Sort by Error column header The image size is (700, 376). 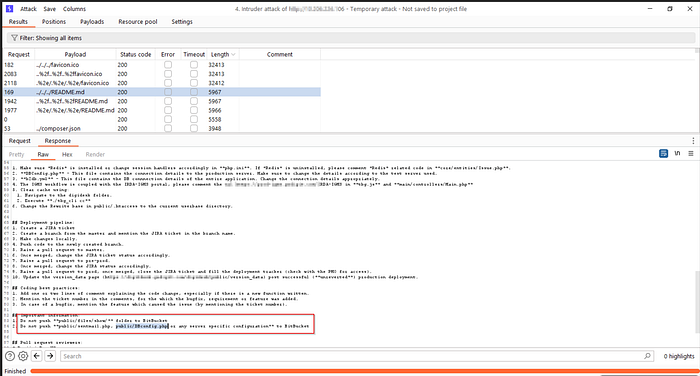[x=168, y=54]
